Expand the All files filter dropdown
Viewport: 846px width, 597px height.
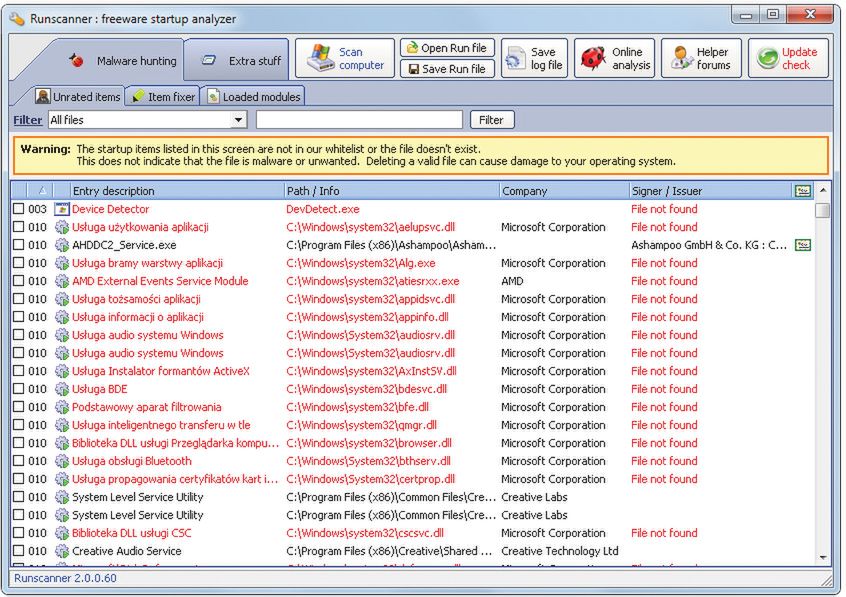click(238, 120)
